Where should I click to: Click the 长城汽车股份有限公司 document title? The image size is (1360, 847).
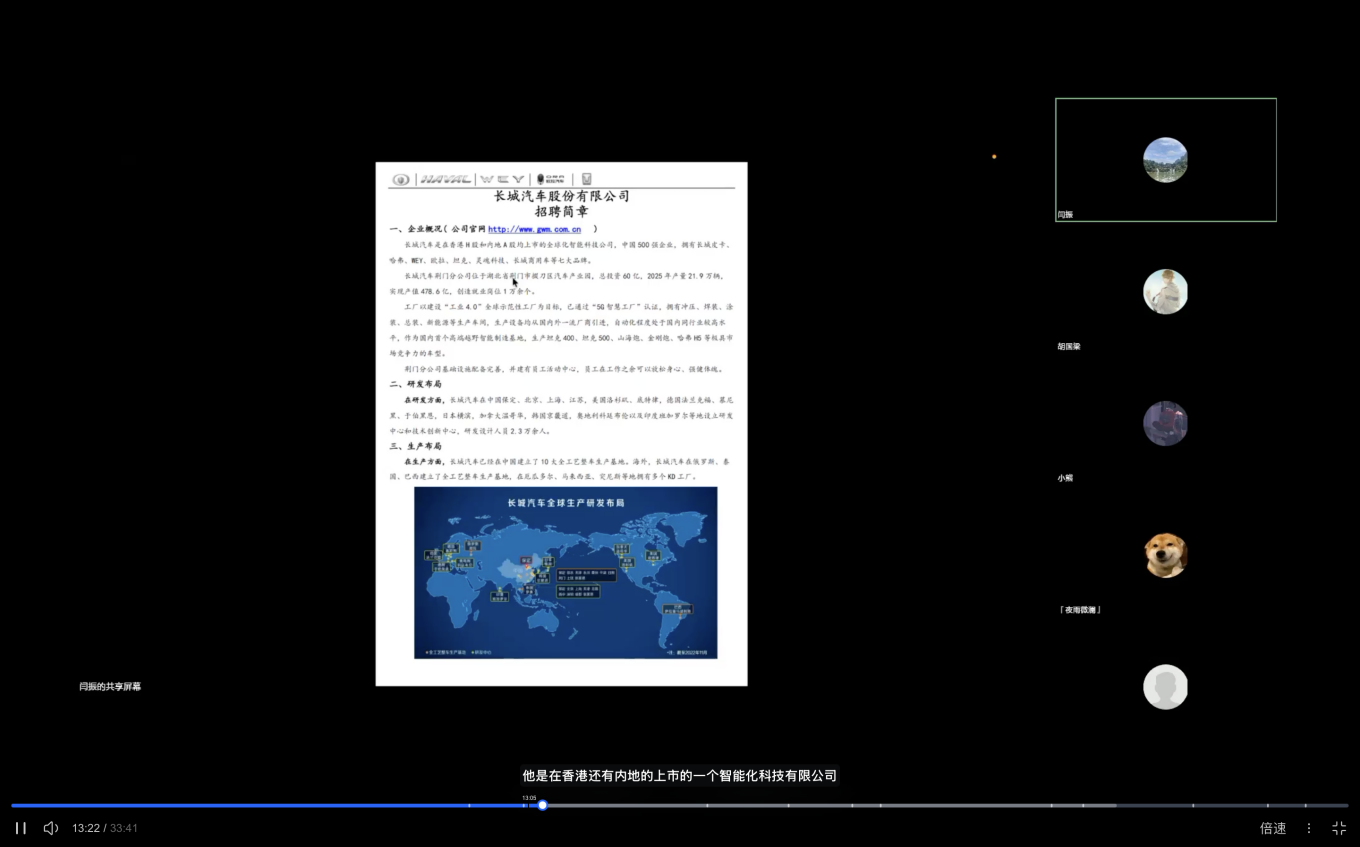561,196
